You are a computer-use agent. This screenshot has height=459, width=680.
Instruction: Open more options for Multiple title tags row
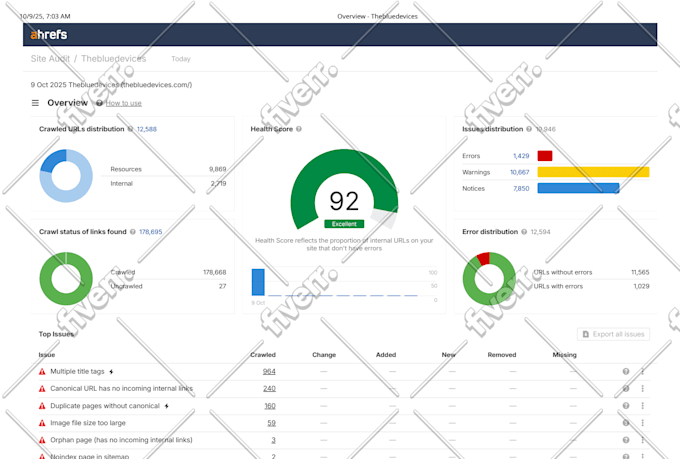click(643, 371)
